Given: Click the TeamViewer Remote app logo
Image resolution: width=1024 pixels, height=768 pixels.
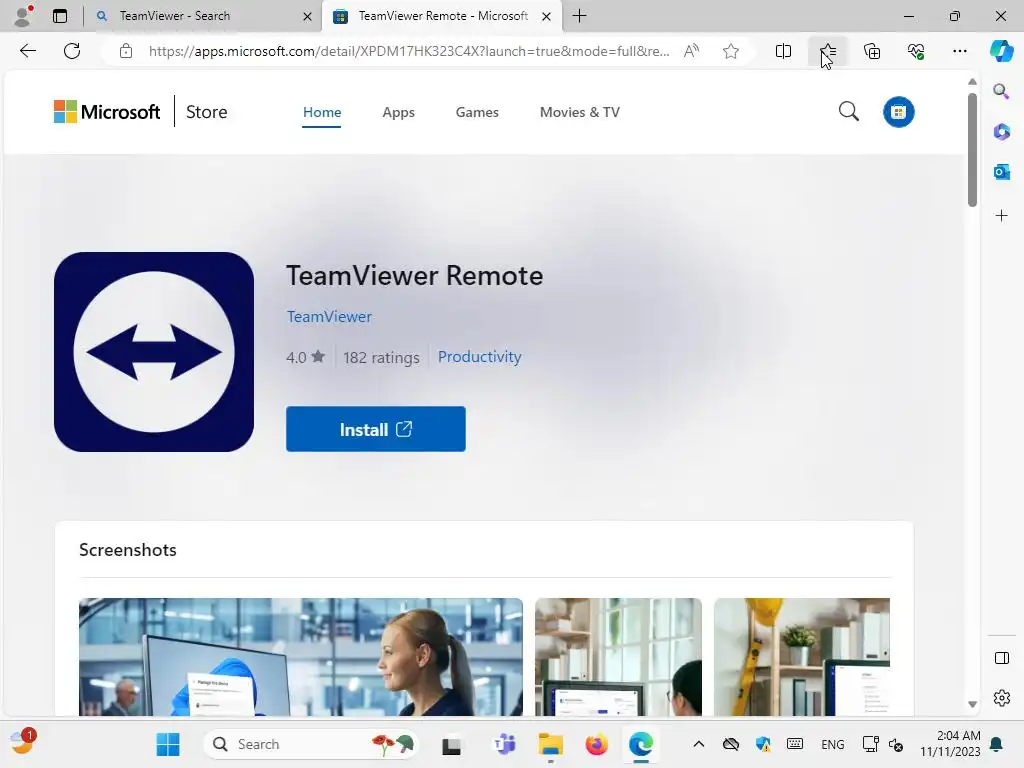Looking at the screenshot, I should coord(154,352).
